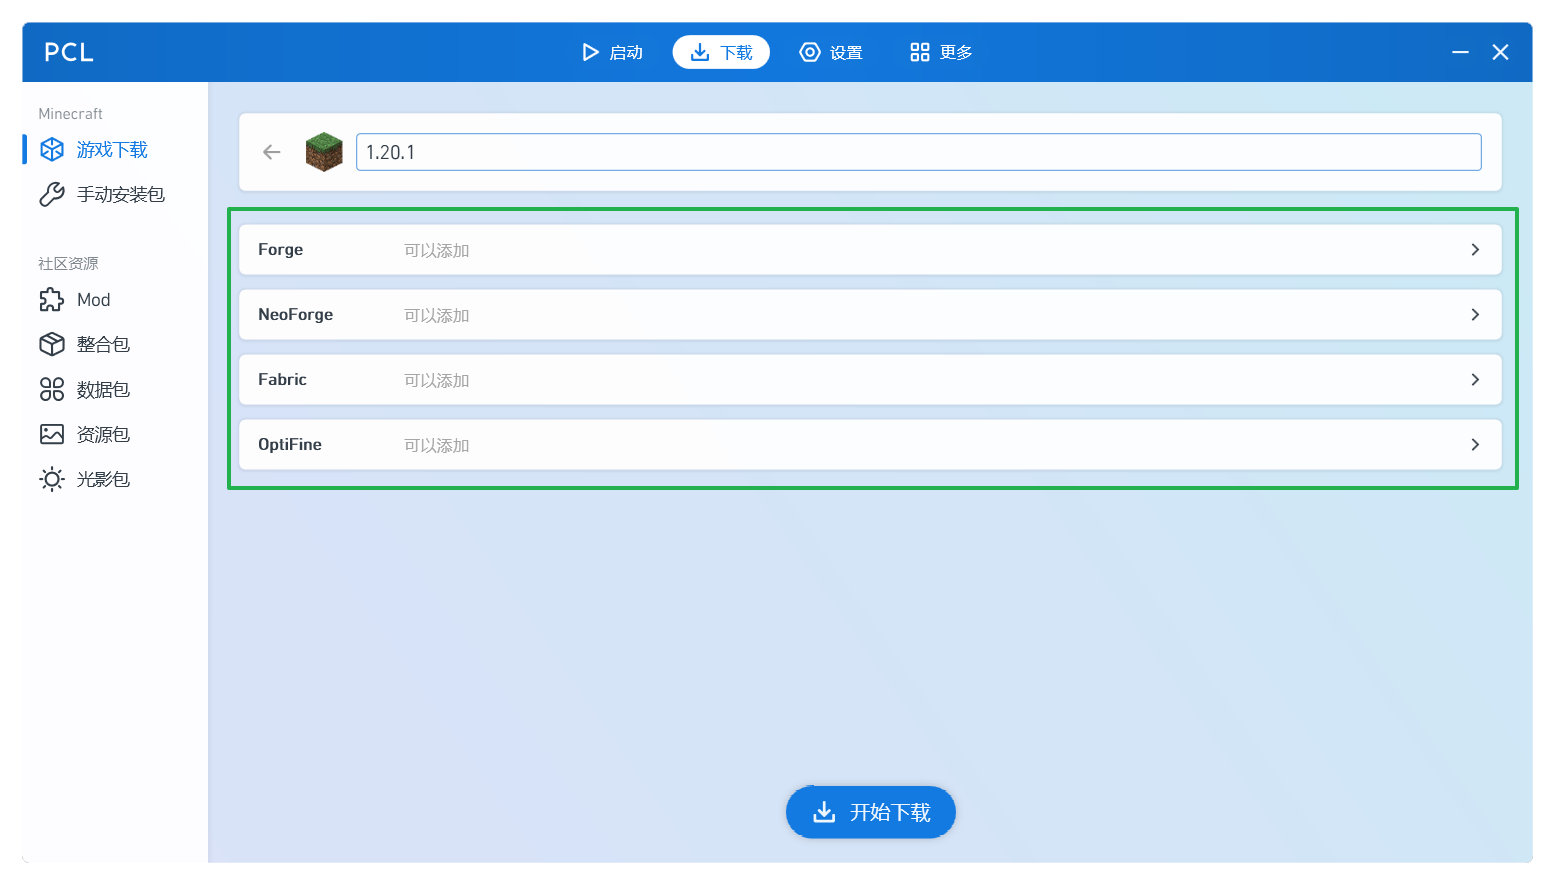Click the NeoForge label
This screenshot has width=1556, height=886.
295,315
